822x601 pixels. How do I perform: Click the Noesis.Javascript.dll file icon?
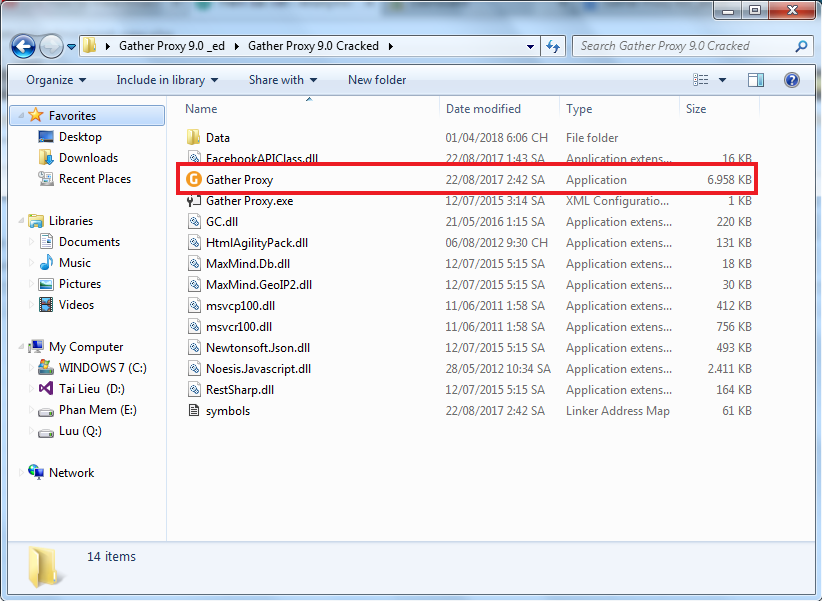coord(194,368)
